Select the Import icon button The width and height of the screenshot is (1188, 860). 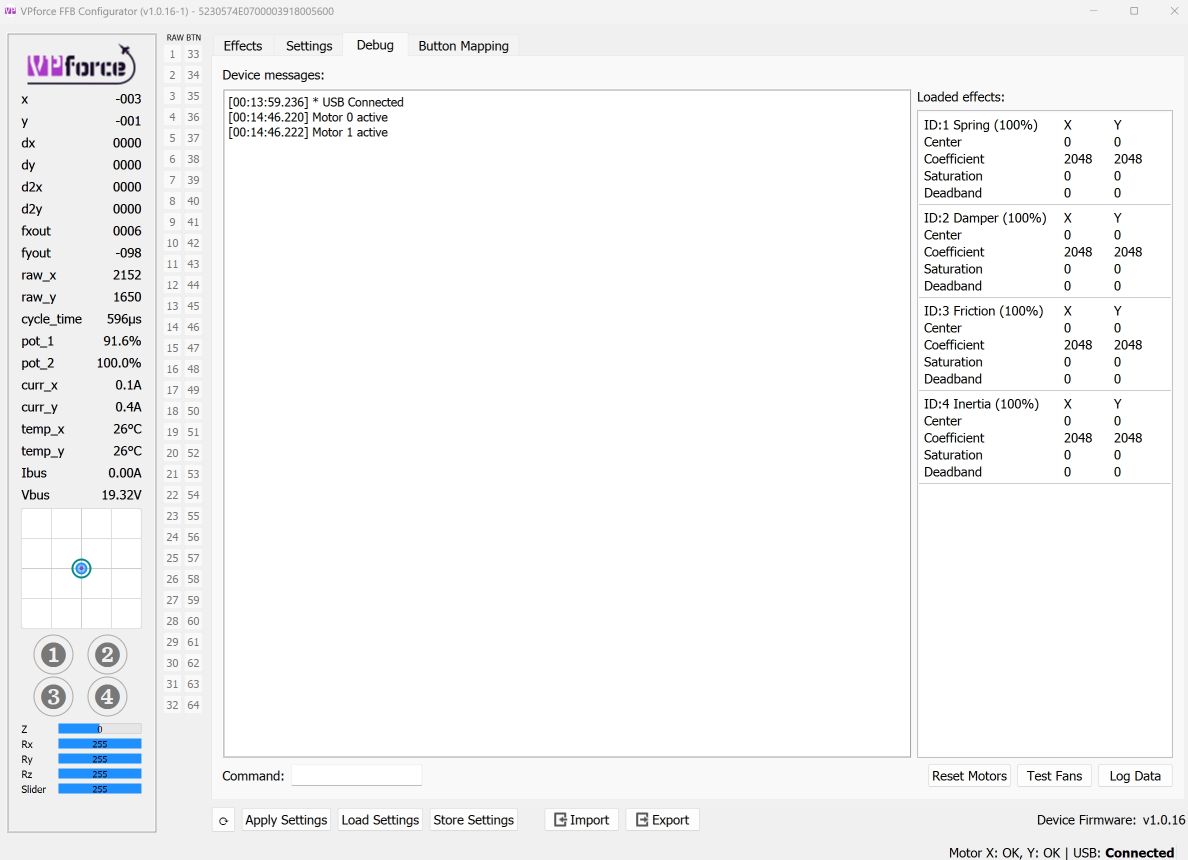click(581, 819)
